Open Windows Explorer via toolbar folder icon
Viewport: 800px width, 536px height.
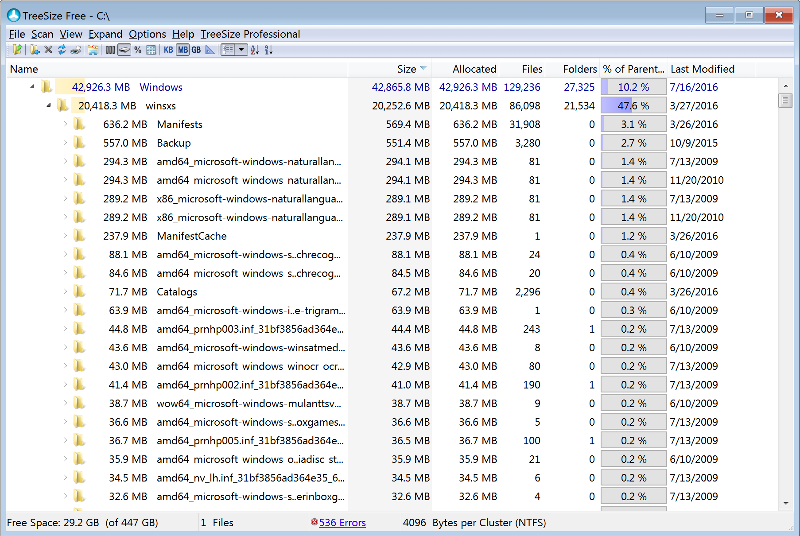pos(93,49)
